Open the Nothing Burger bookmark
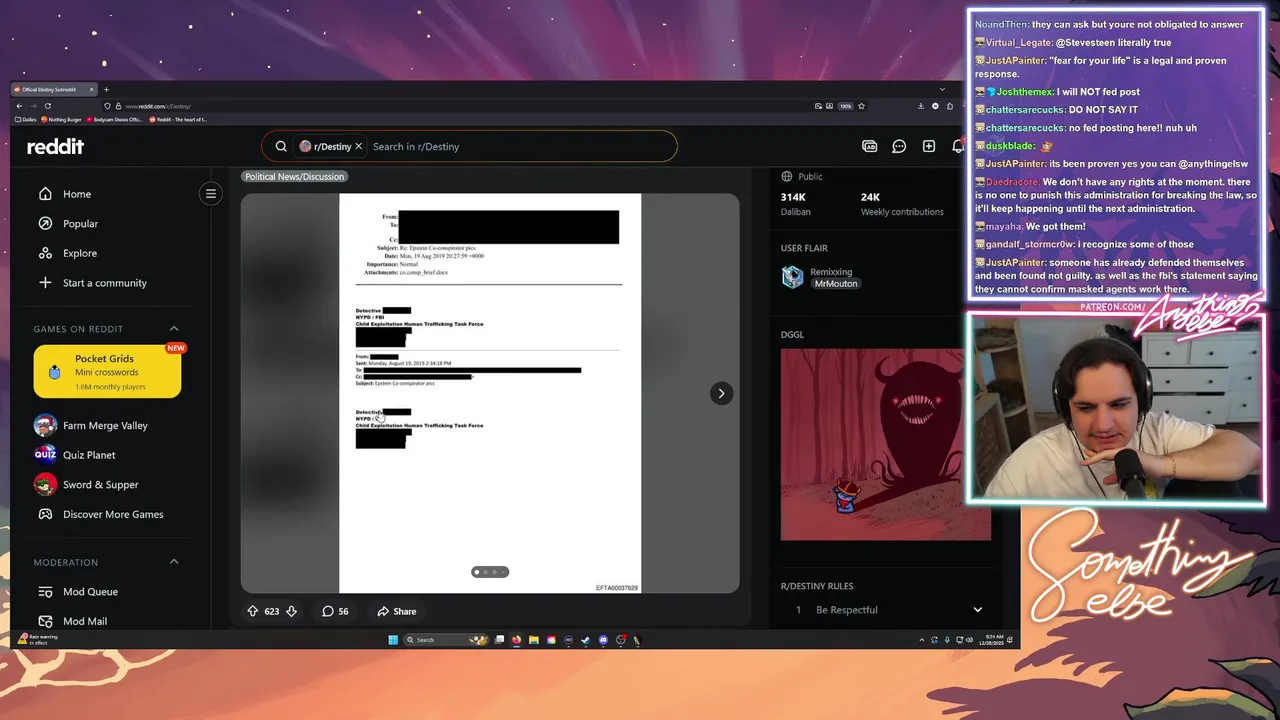Image resolution: width=1280 pixels, height=720 pixels. coord(62,120)
